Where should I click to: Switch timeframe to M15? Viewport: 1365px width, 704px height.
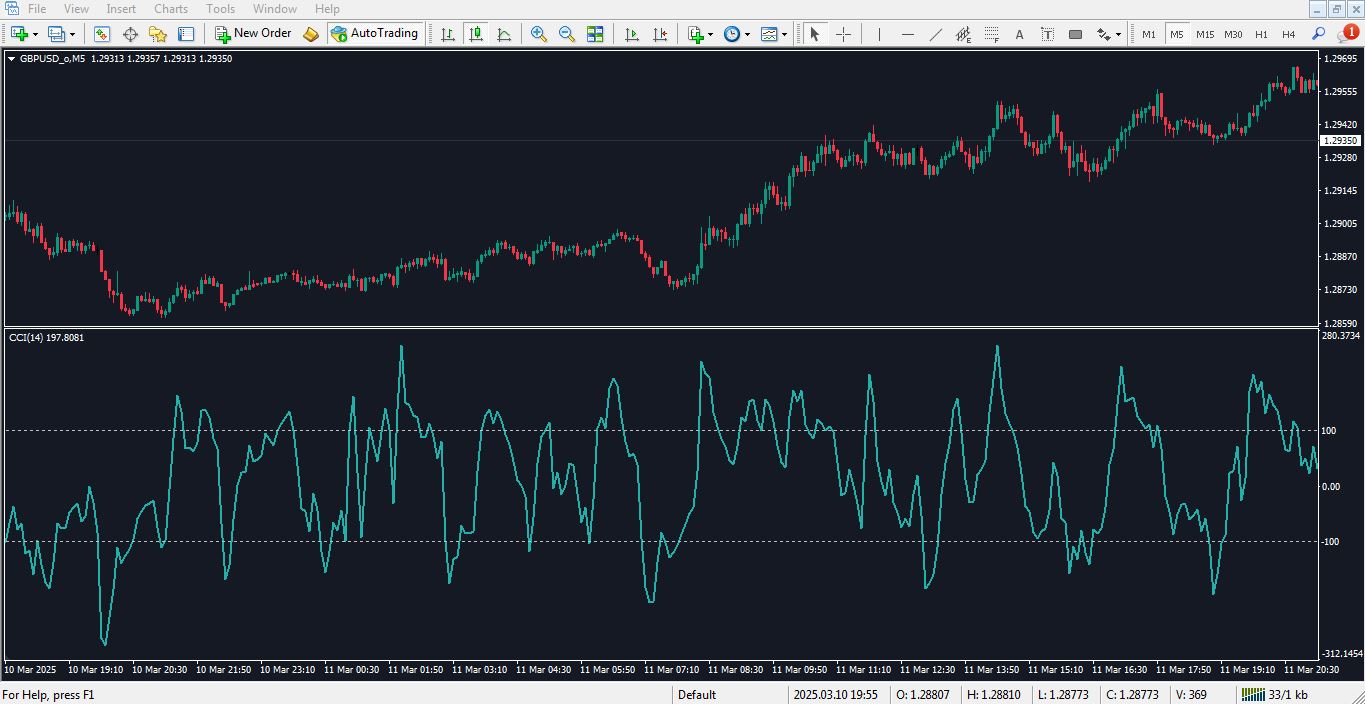tap(1204, 34)
